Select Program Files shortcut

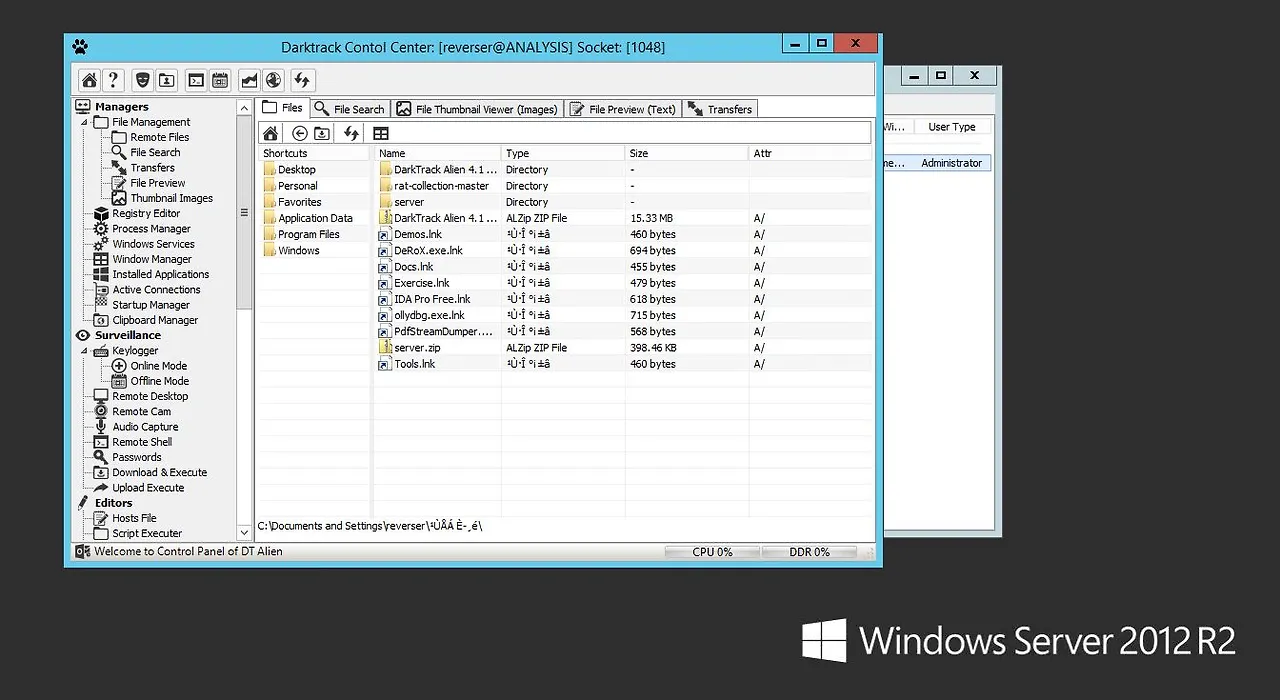click(x=308, y=234)
